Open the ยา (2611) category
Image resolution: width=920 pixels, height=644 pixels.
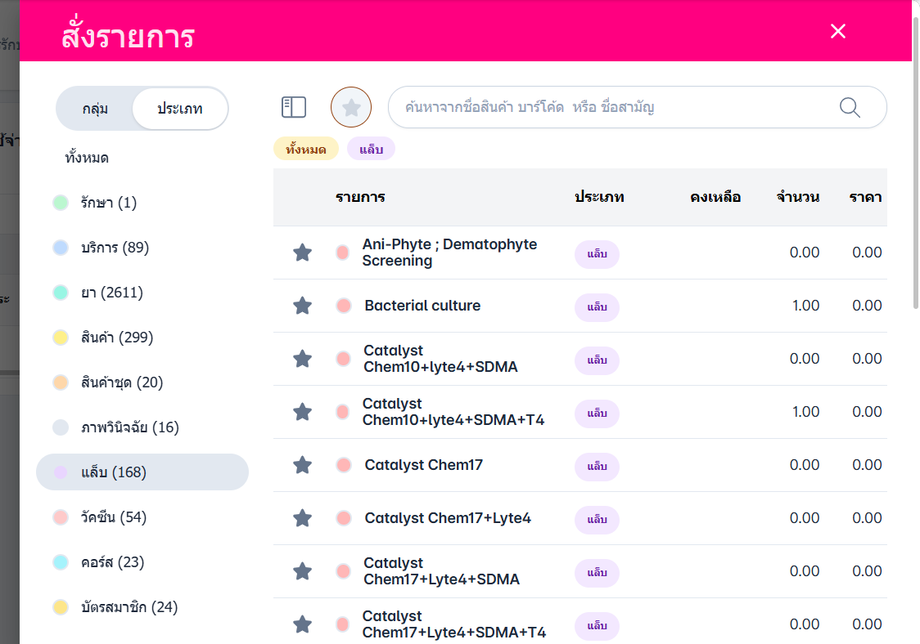112,292
